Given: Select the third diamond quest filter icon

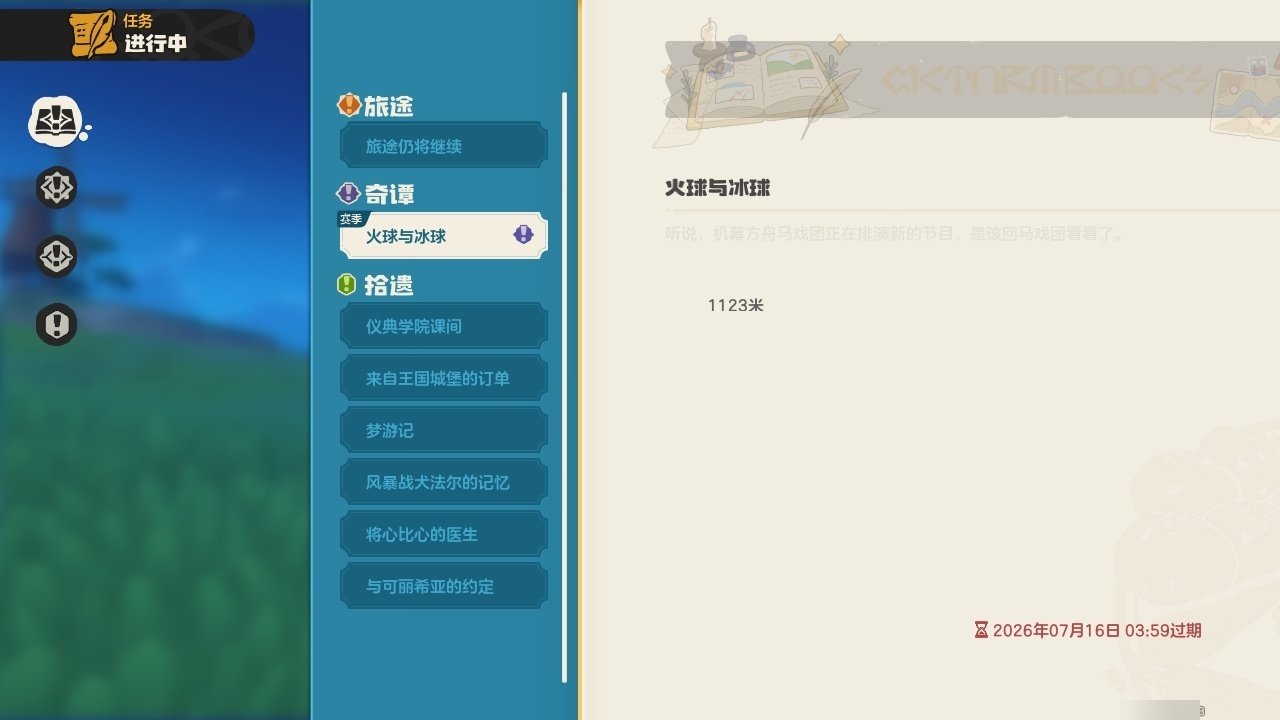Looking at the screenshot, I should click(56, 257).
